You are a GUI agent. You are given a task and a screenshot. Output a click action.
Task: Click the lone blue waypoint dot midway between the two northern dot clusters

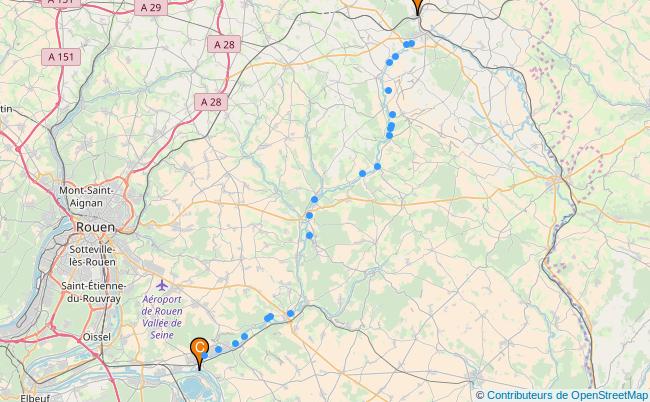point(388,90)
